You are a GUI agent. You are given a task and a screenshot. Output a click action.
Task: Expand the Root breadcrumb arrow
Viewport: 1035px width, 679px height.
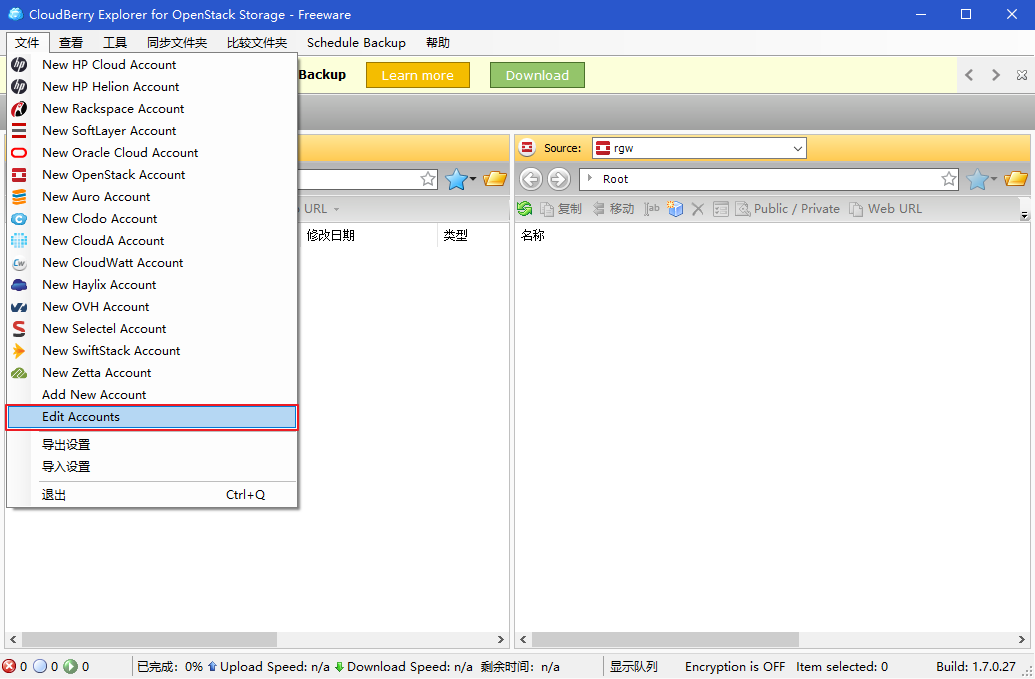tap(588, 178)
